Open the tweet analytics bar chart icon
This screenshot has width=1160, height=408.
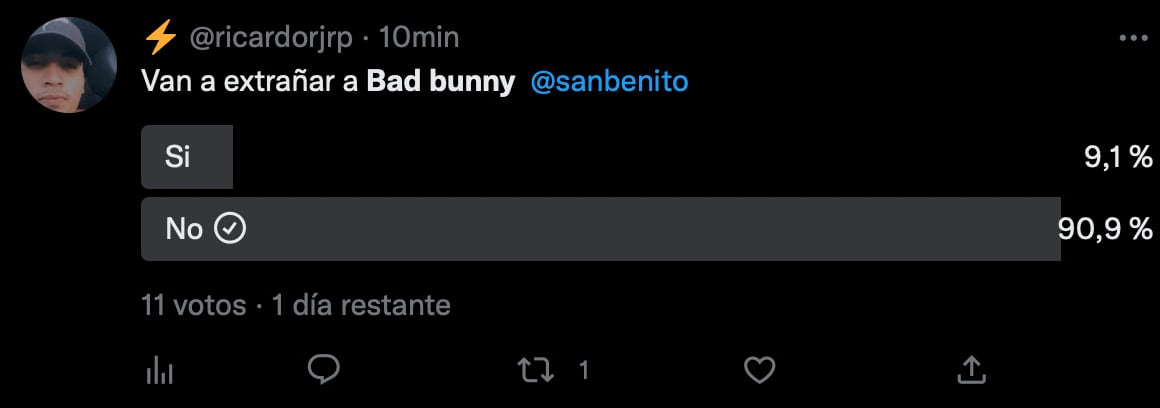tap(159, 371)
